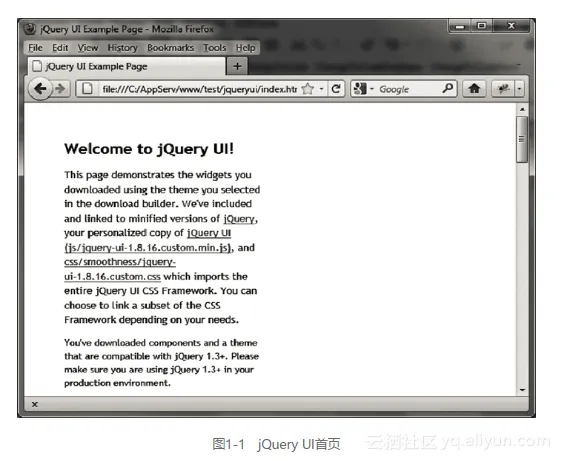Open the Tools menu
This screenshot has width=561, height=461.
point(214,48)
